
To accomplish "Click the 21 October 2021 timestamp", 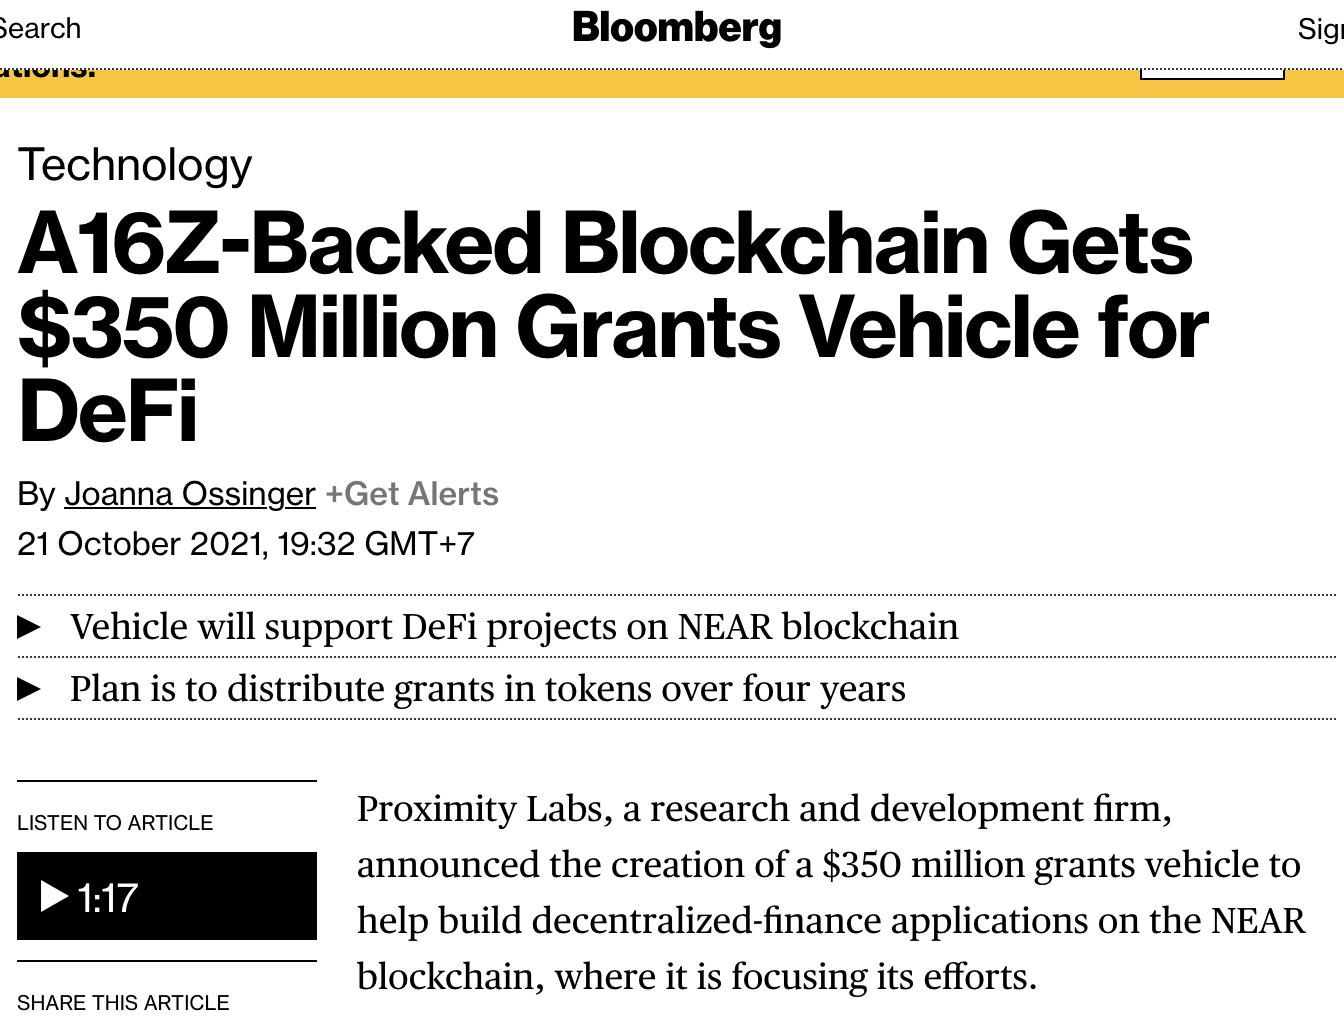I will (246, 544).
